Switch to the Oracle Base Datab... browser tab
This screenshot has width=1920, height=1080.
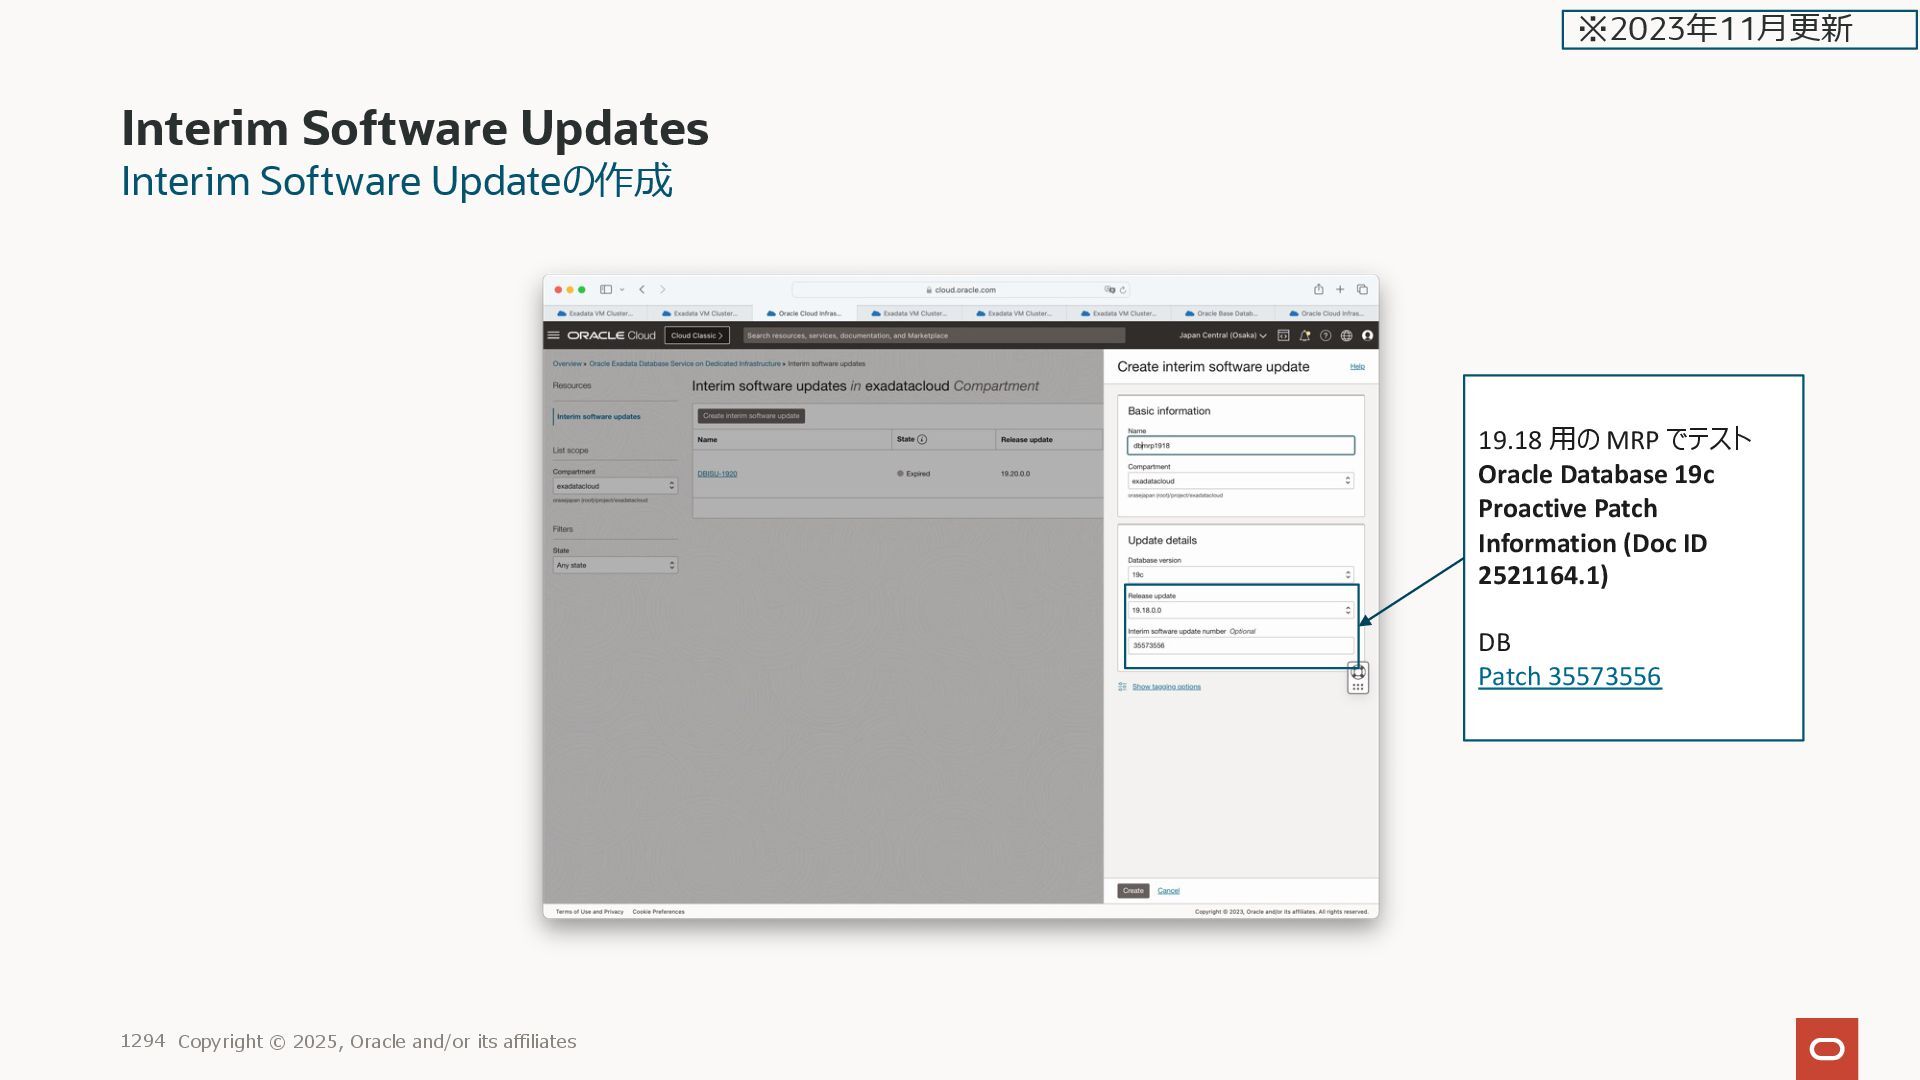[1222, 314]
